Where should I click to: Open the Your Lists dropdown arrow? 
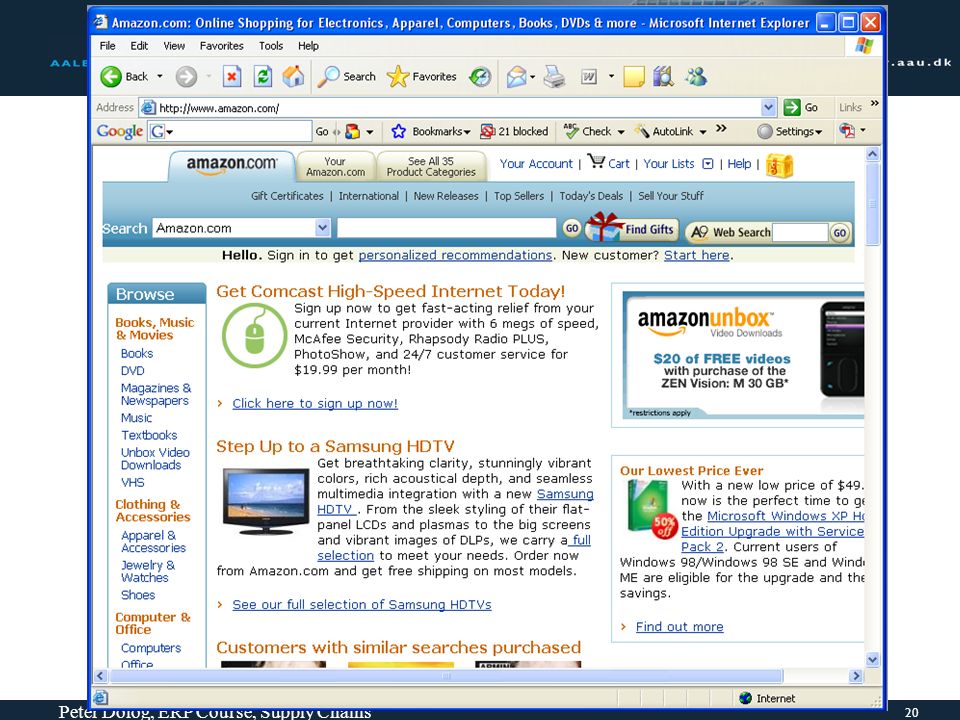click(708, 164)
